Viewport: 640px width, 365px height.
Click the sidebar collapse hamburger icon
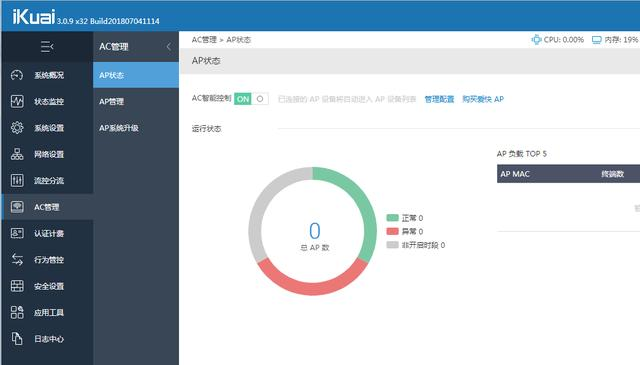tap(47, 47)
